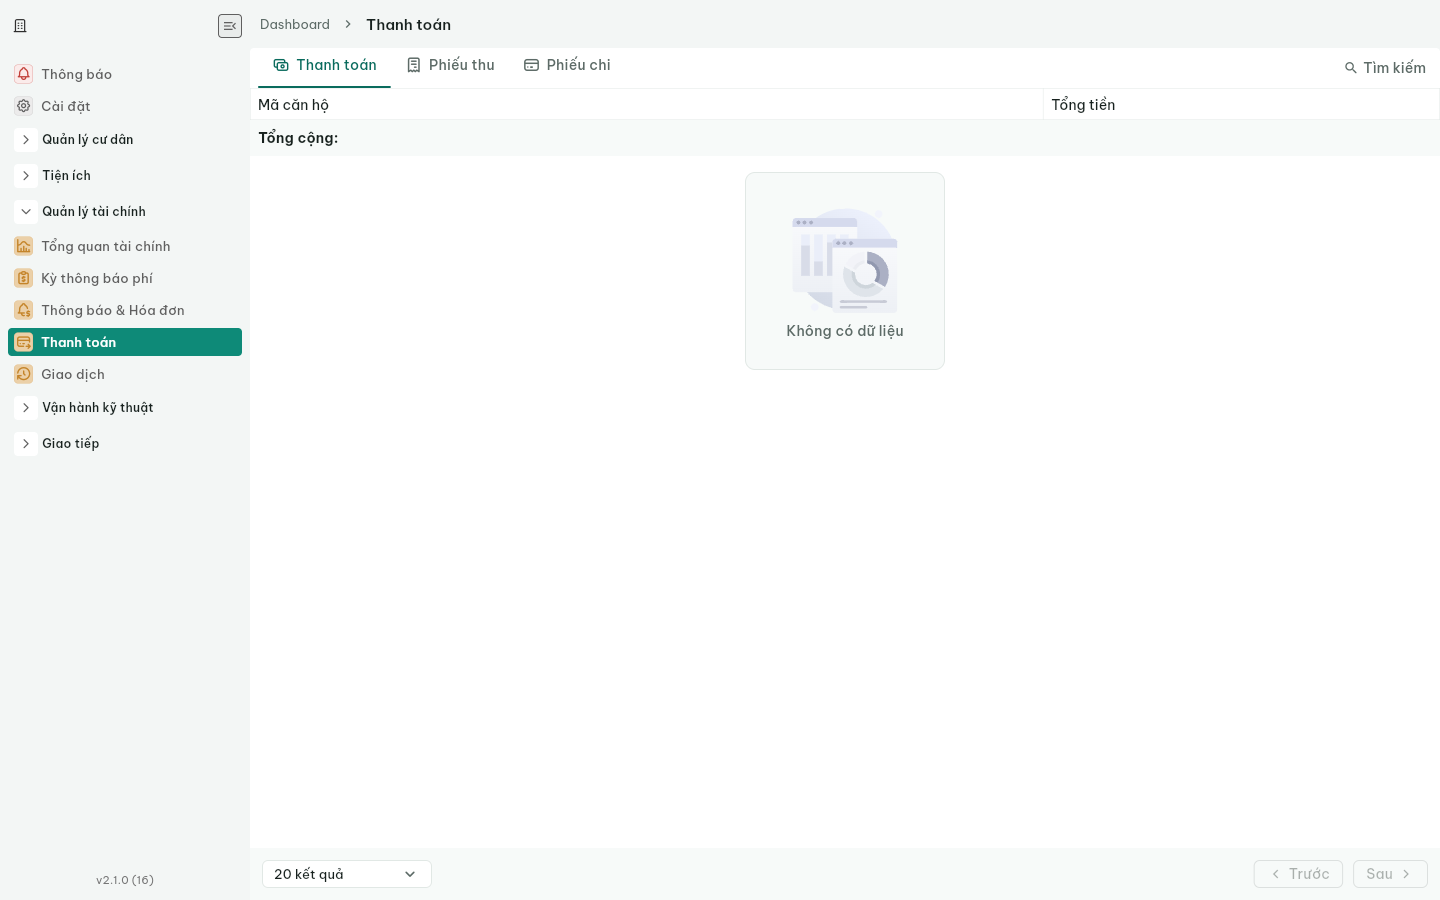Click the Thông báo bell icon
Screen dimensions: 1440x900
(24, 74)
